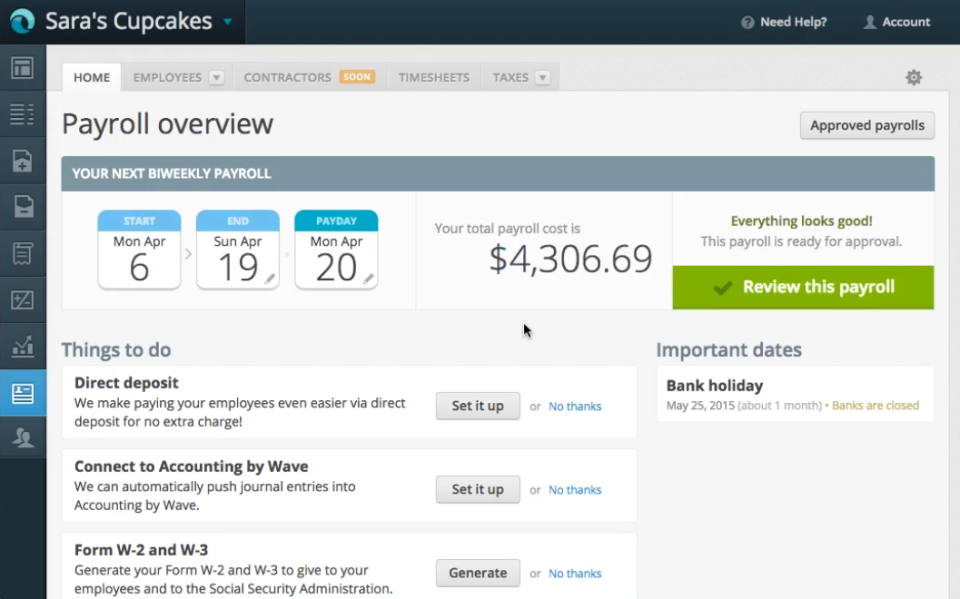Click the Things to do heading

pyautogui.click(x=116, y=350)
